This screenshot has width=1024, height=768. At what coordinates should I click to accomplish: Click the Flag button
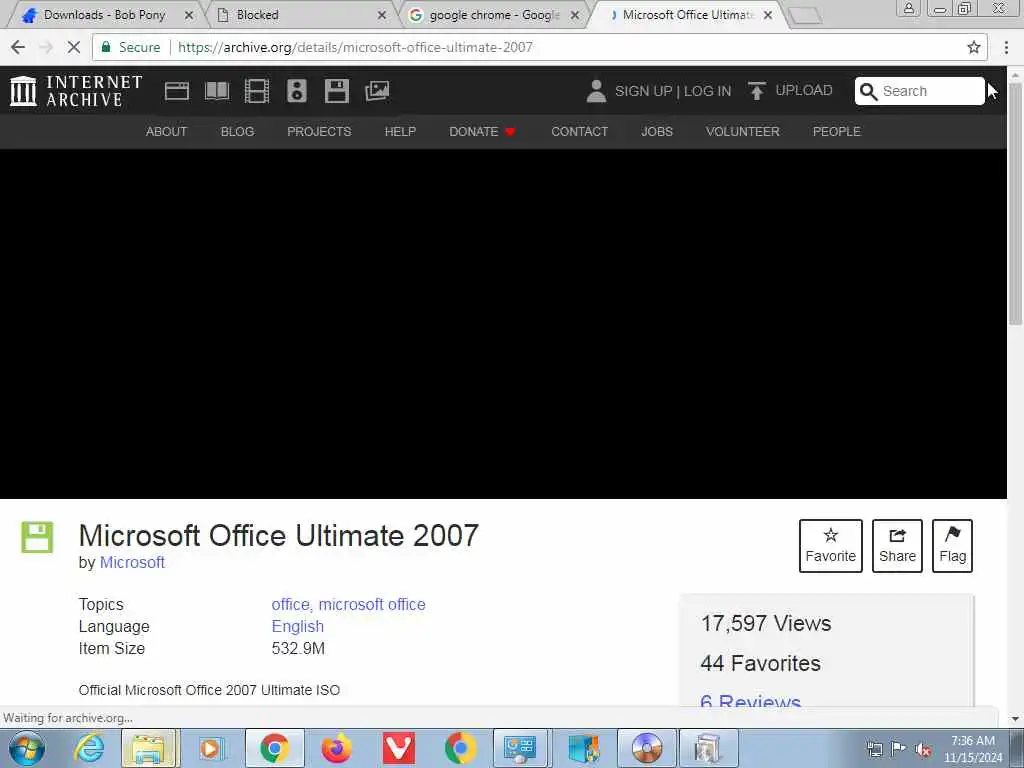pyautogui.click(x=952, y=546)
